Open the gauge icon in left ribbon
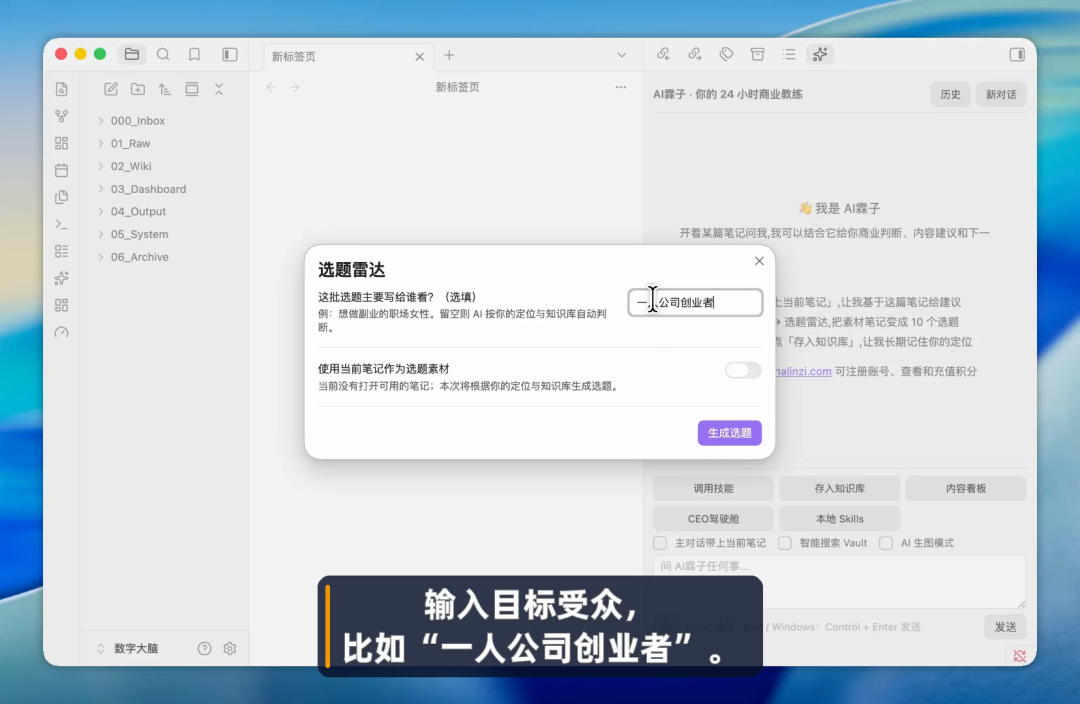 click(61, 332)
